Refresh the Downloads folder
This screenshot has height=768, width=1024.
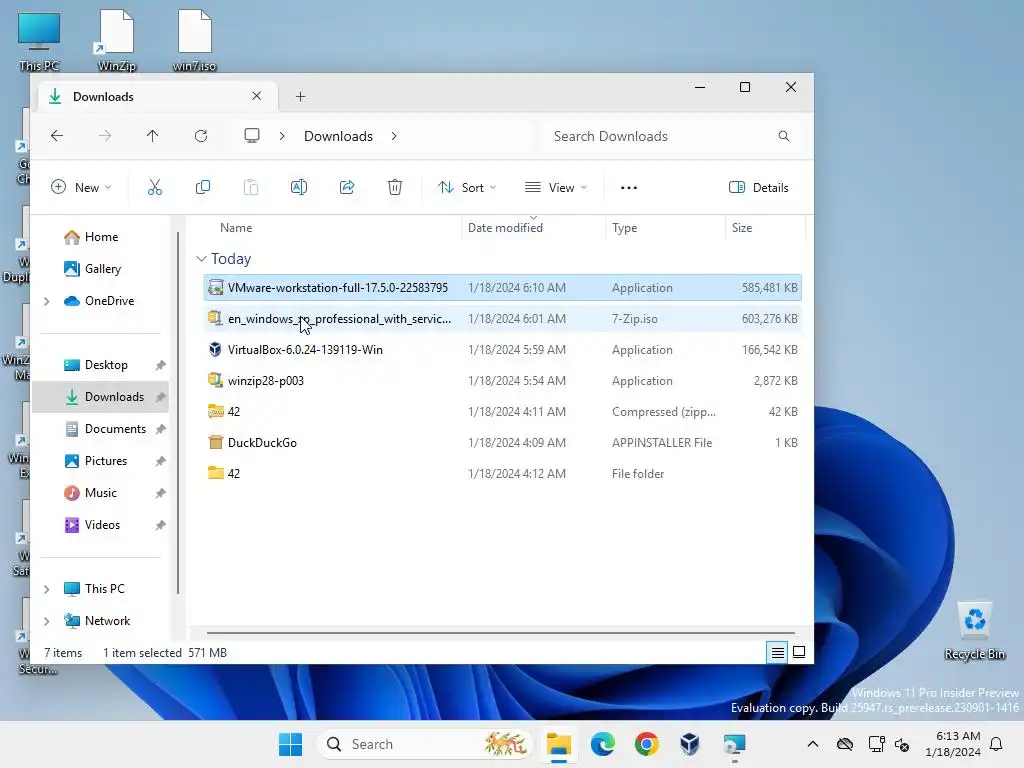200,136
